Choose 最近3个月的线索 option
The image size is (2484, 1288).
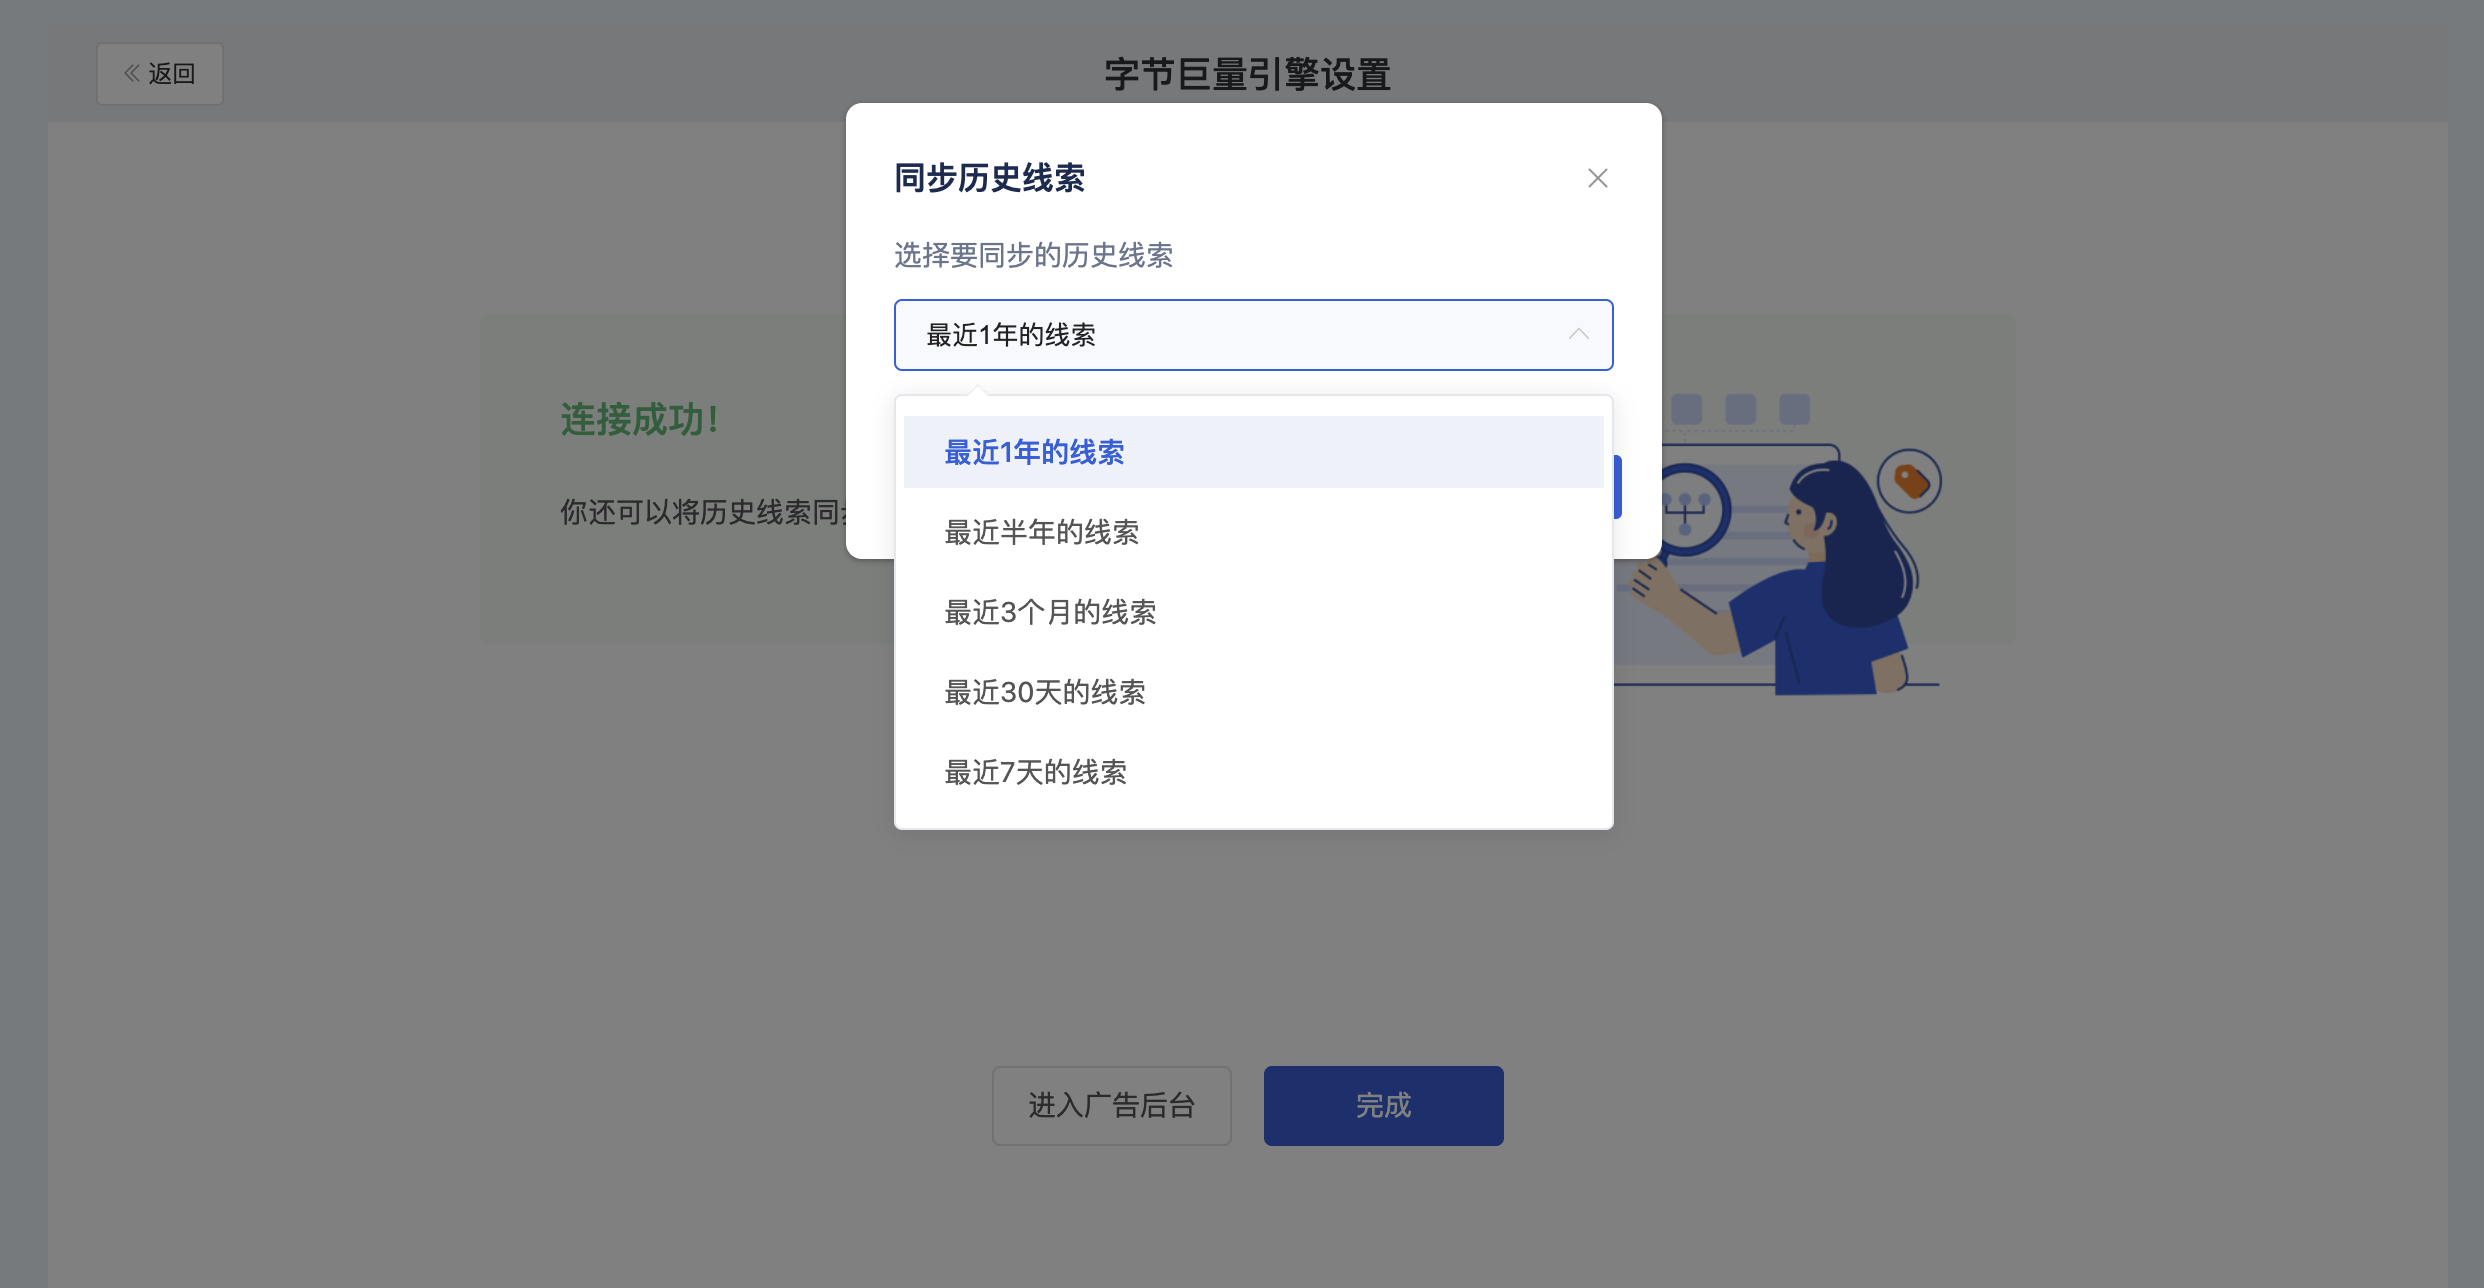1253,612
